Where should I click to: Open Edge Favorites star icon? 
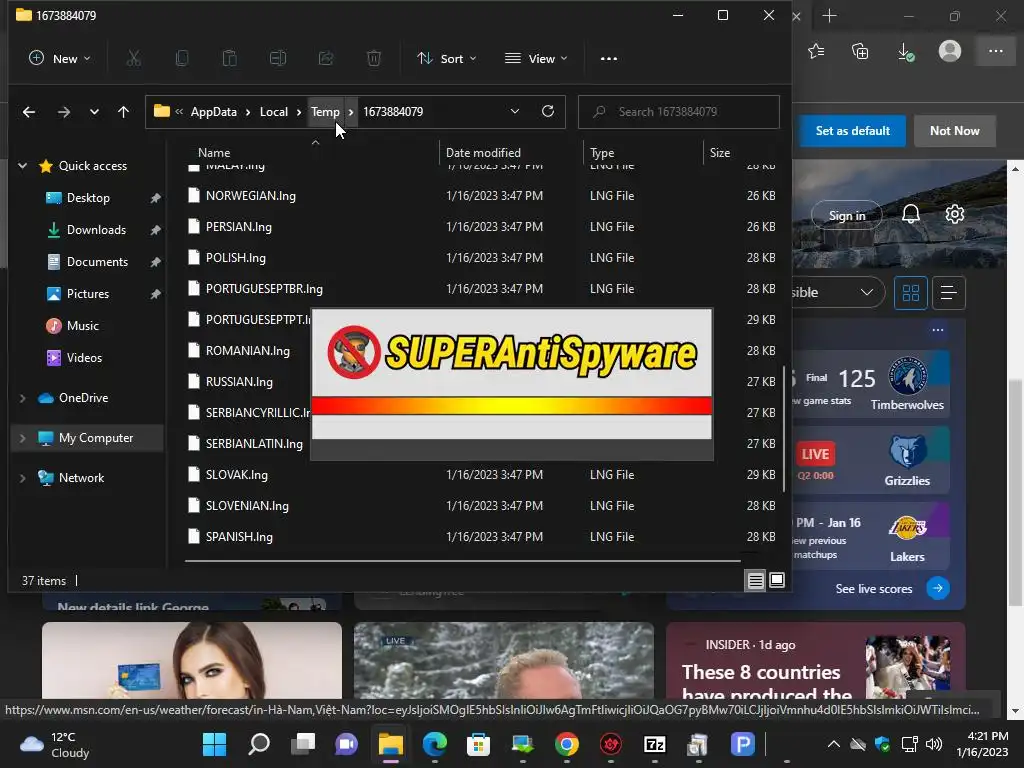pyautogui.click(x=816, y=51)
